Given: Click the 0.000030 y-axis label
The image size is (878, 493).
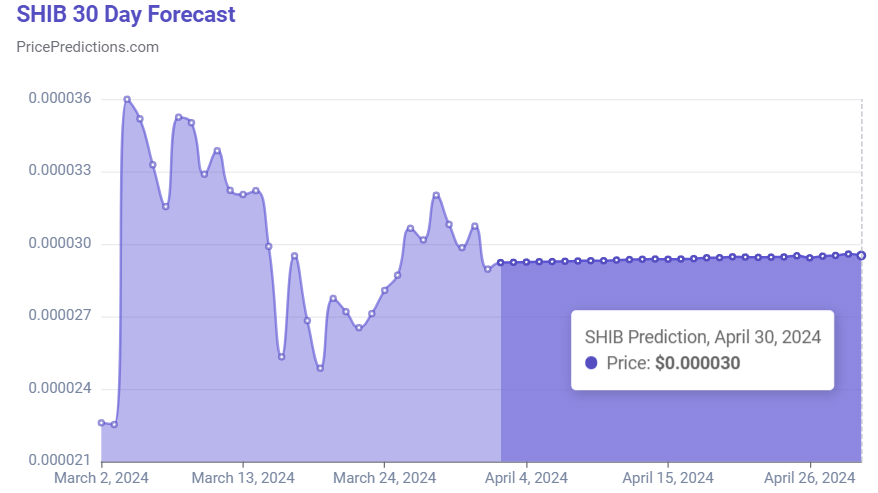Looking at the screenshot, I should coord(60,244).
